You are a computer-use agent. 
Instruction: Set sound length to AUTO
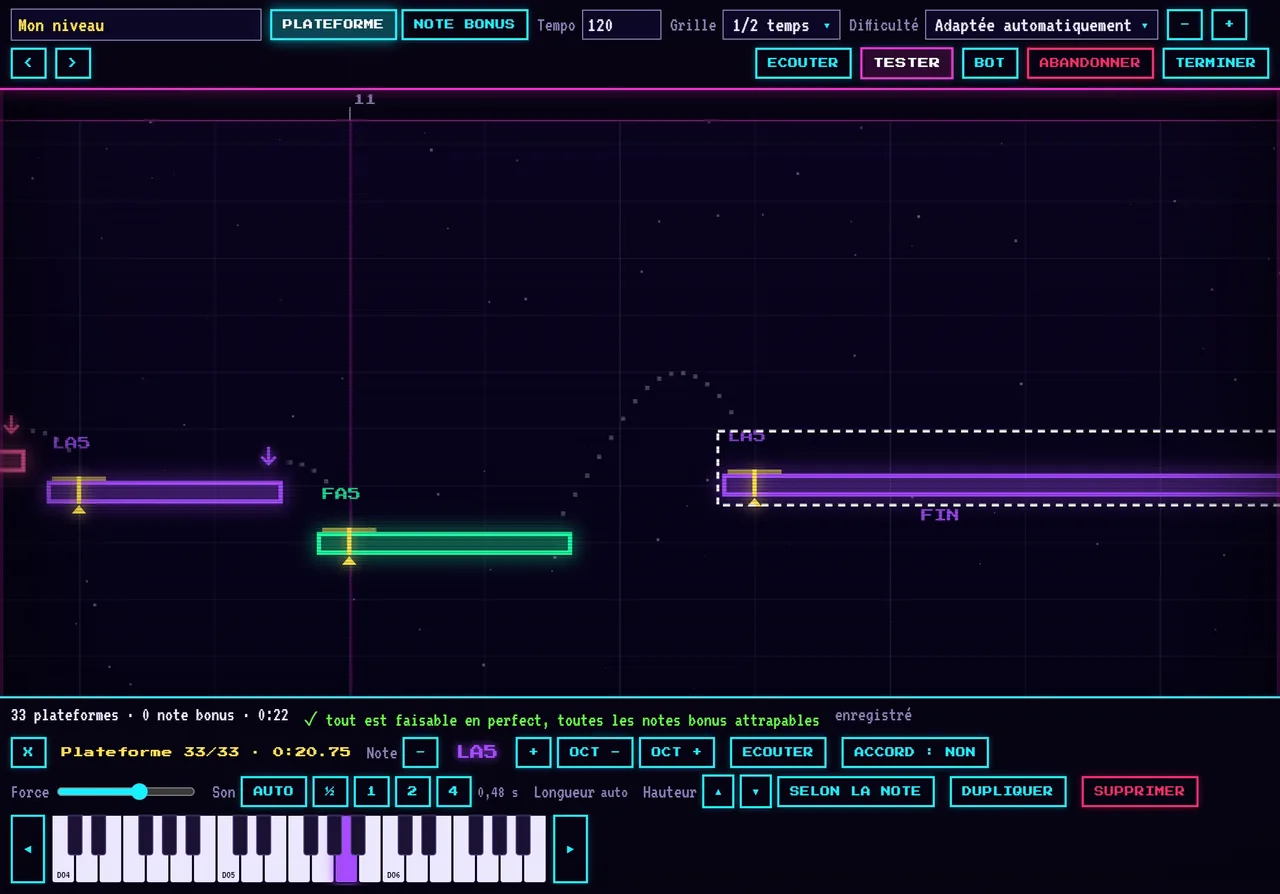coord(273,791)
